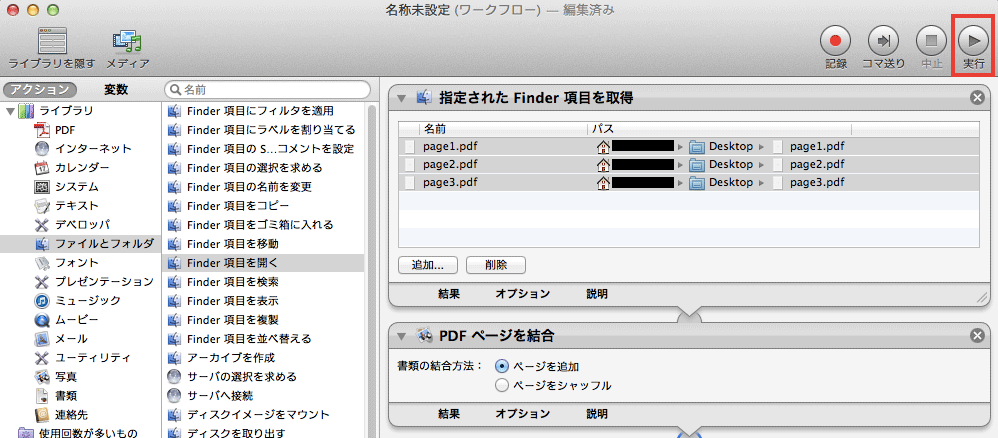Select action Finder 項目をゴミ箱に入れる
The image size is (998, 438).
[264, 225]
